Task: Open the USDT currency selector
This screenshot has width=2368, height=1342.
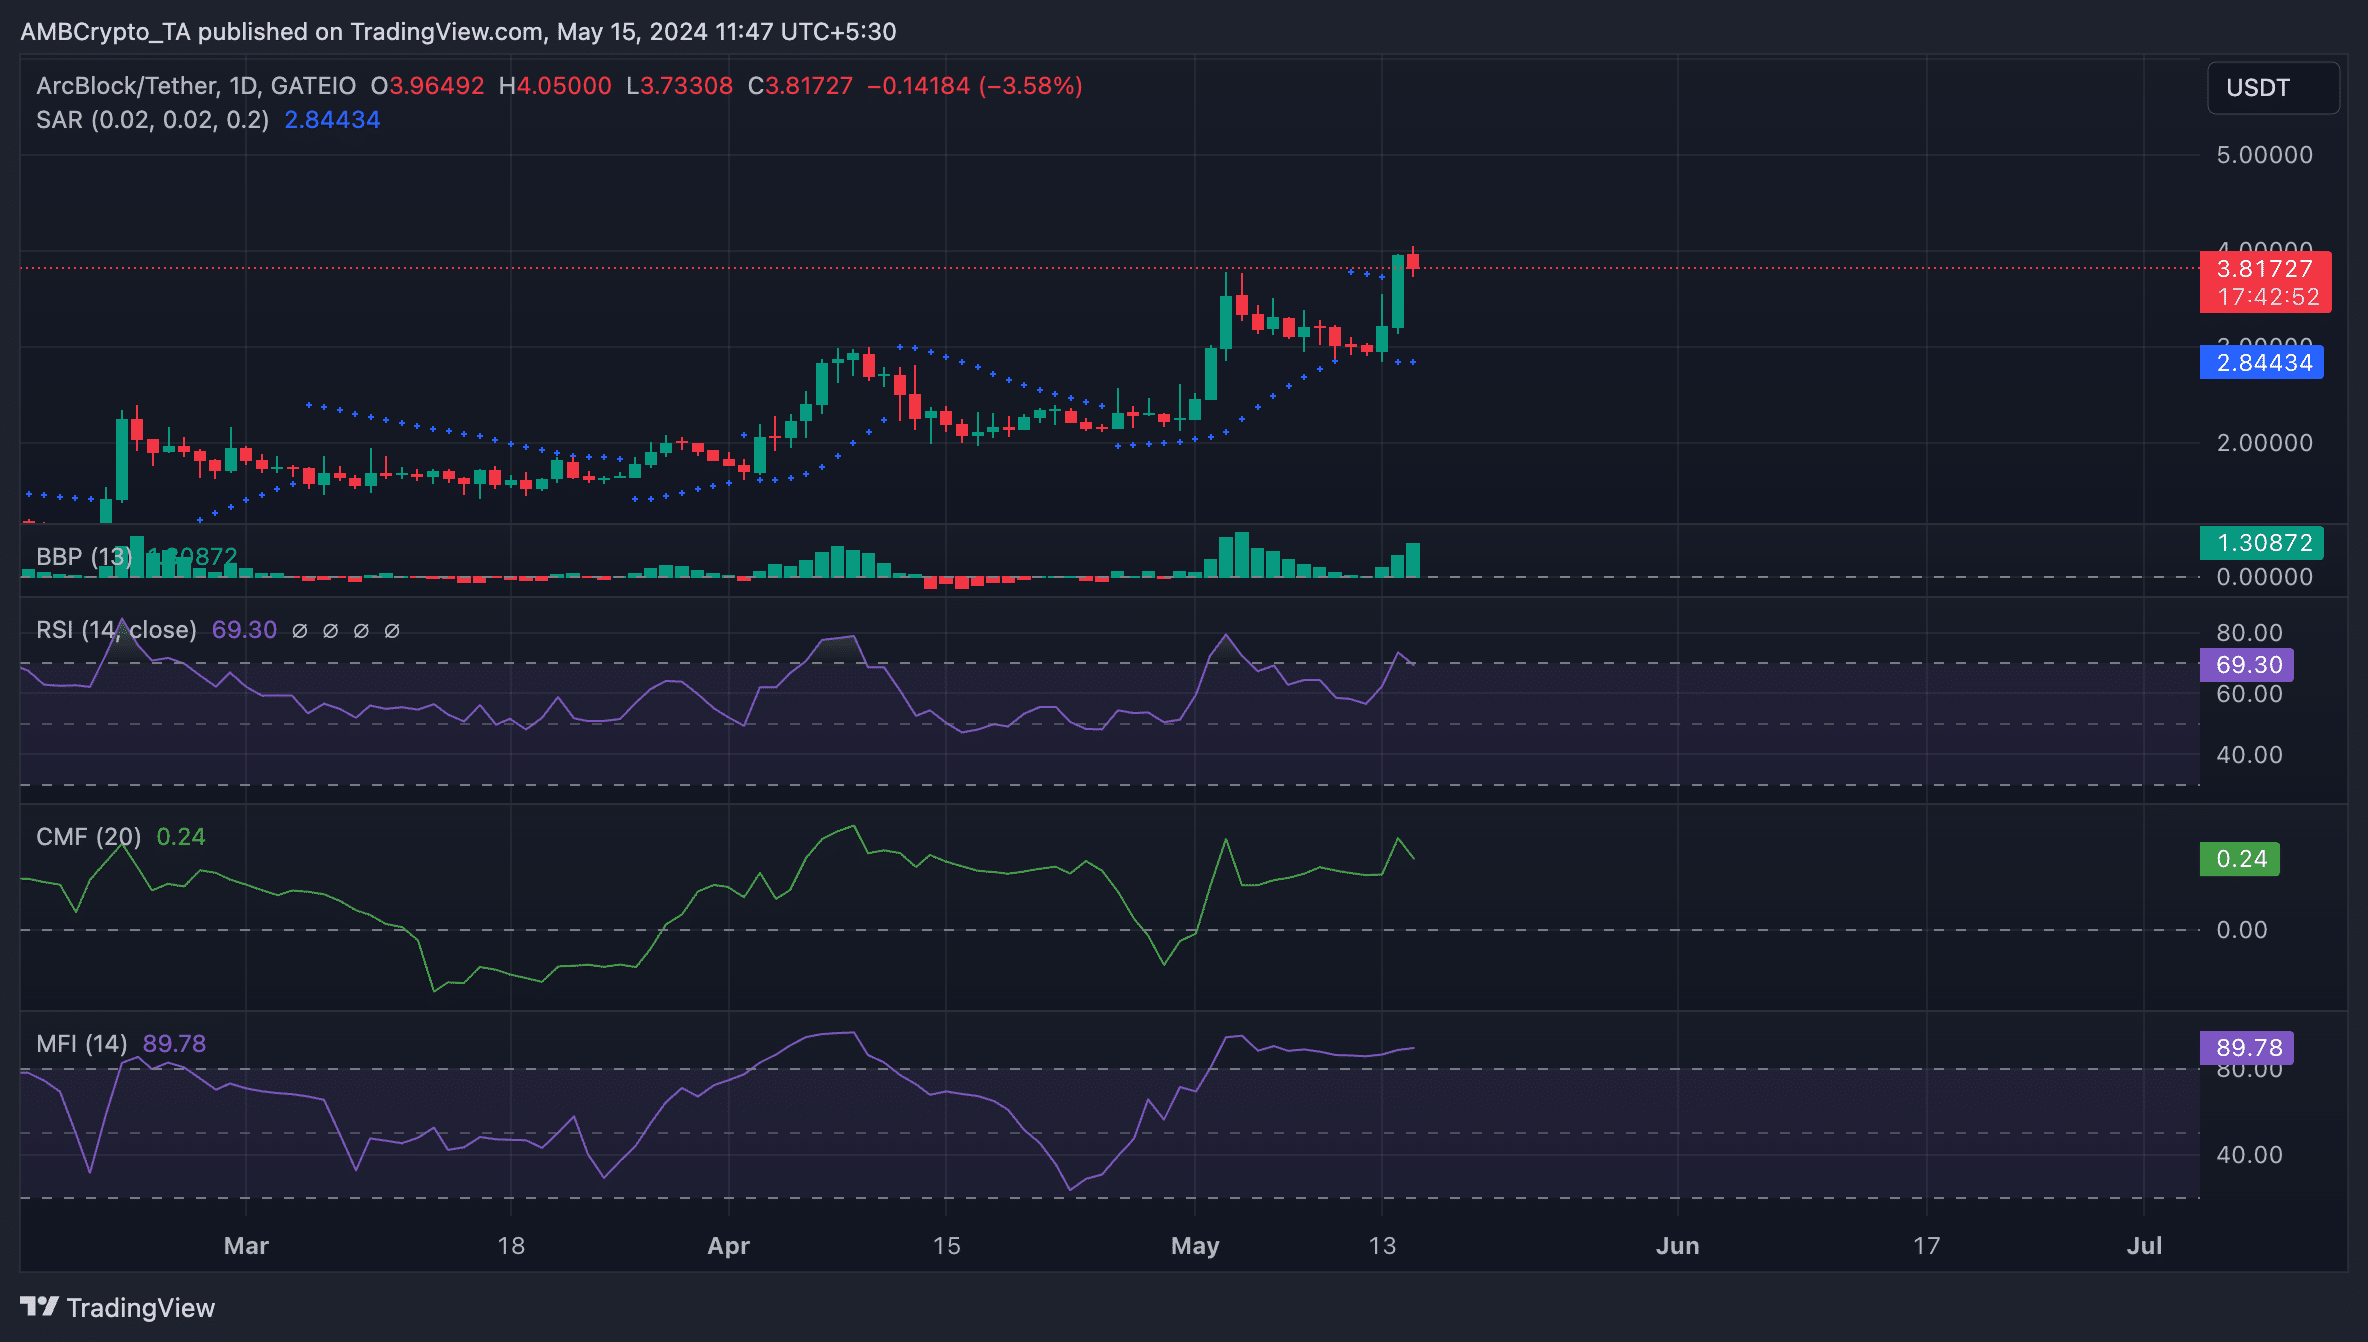Action: [2273, 88]
